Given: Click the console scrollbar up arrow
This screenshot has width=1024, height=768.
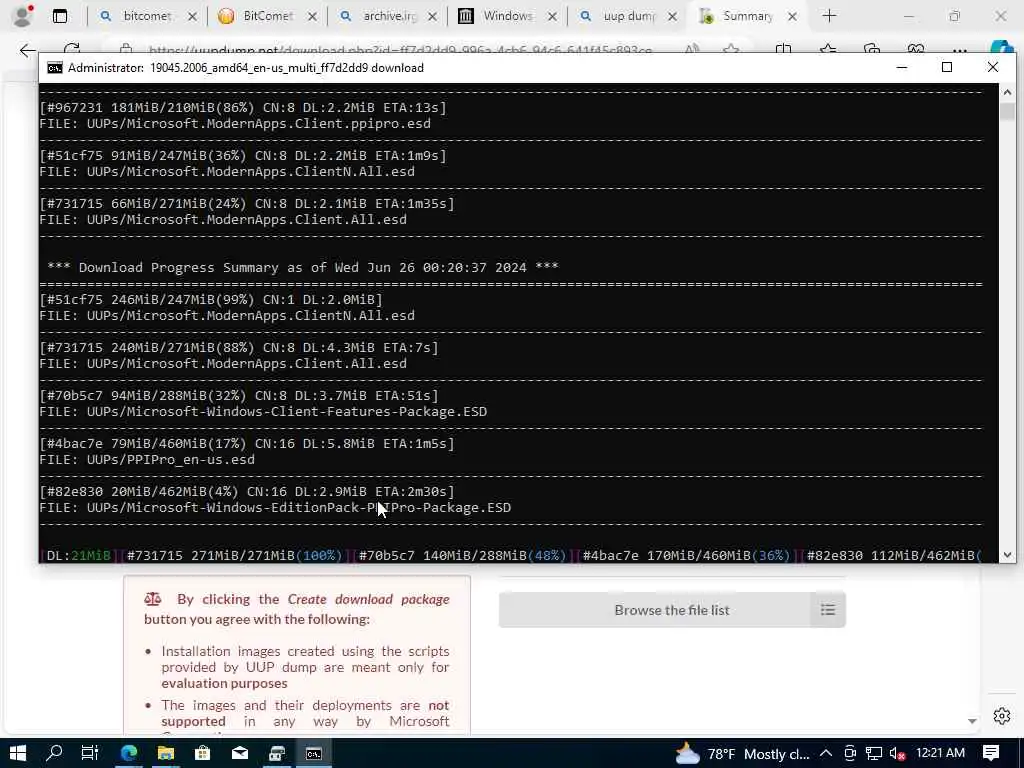Looking at the screenshot, I should pos(1007,92).
